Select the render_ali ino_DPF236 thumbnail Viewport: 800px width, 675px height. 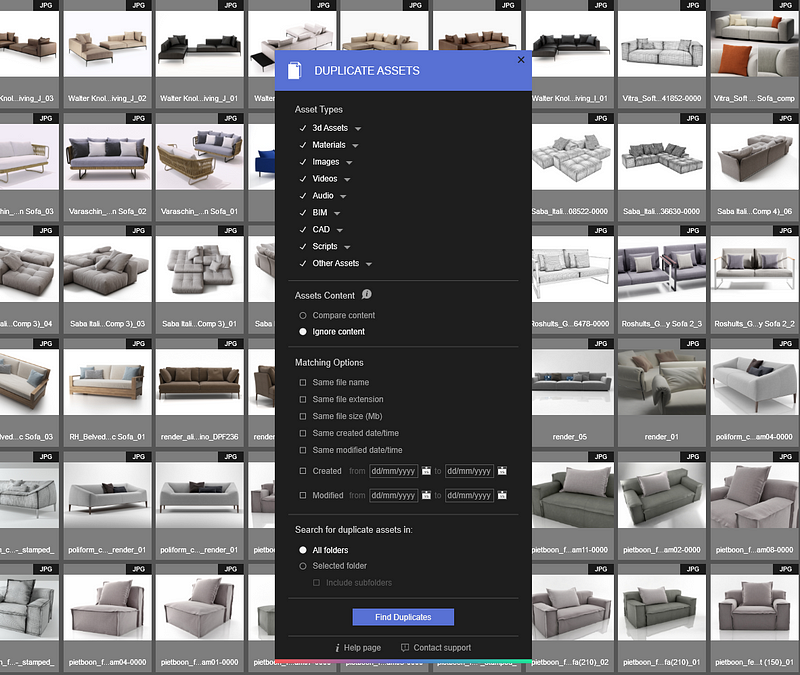coord(200,382)
